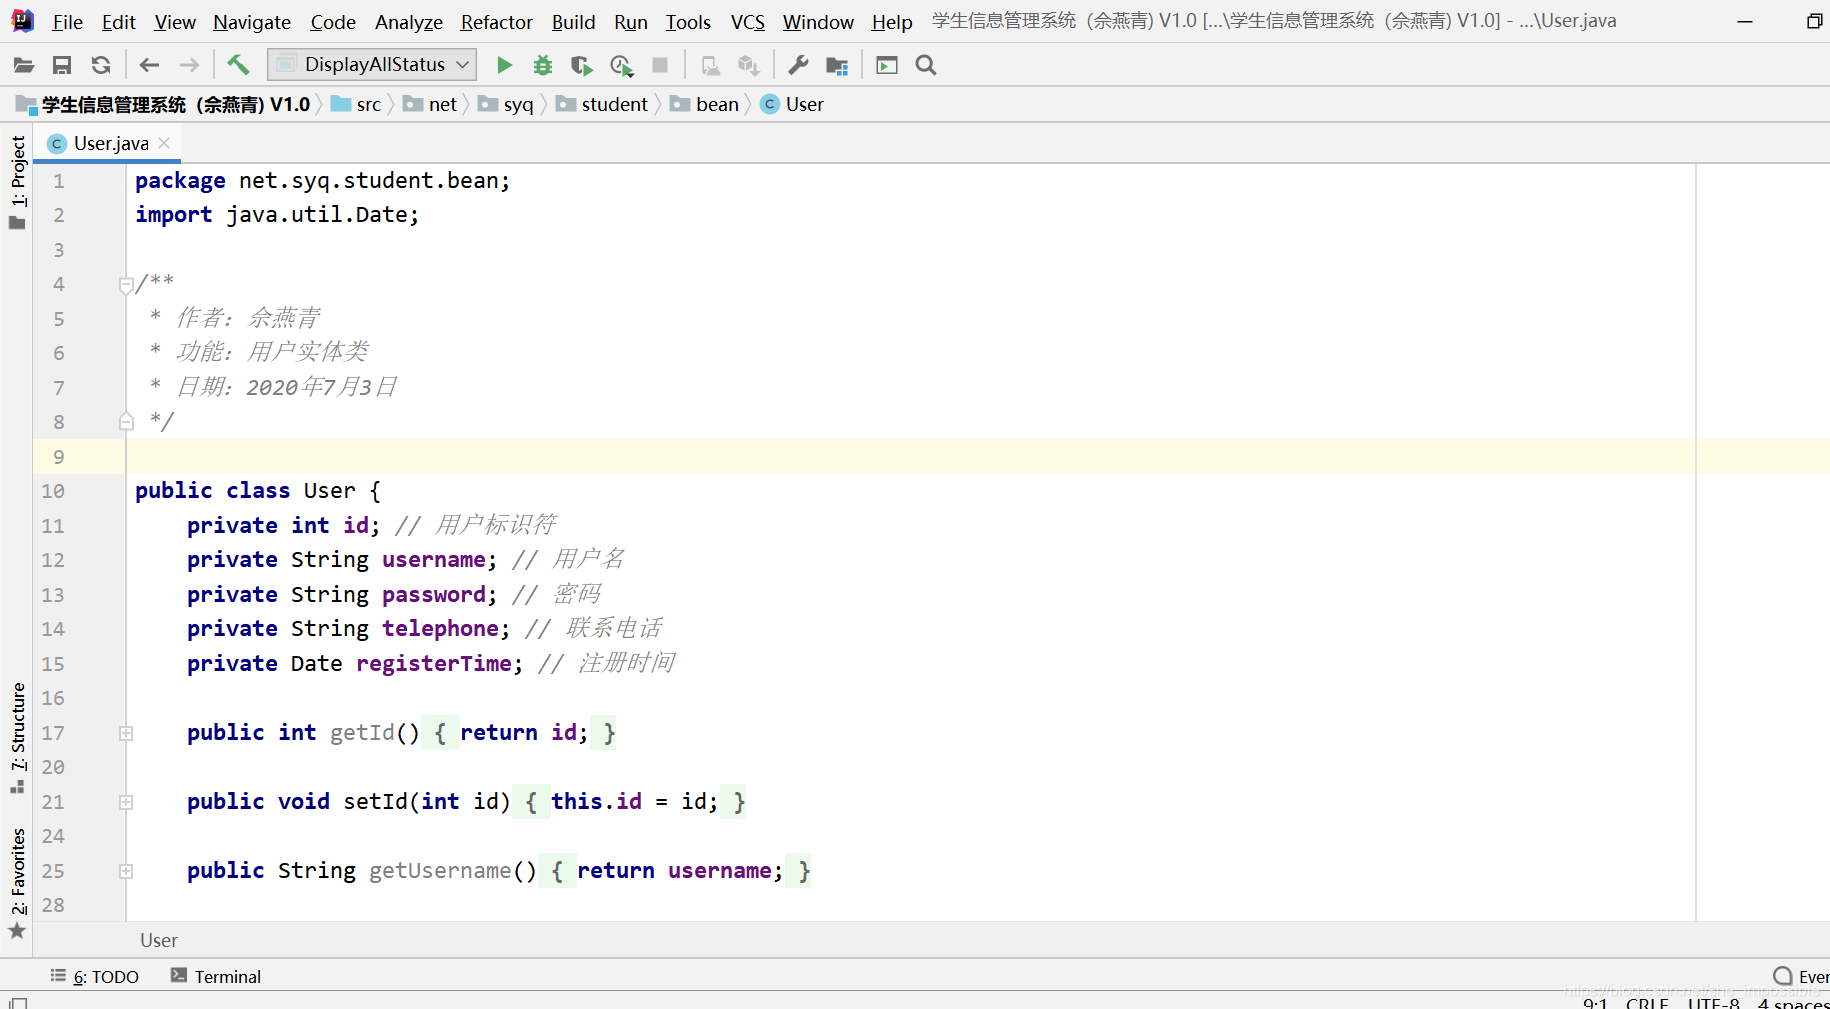The image size is (1830, 1009).
Task: Open the VCS menu
Action: 747,21
